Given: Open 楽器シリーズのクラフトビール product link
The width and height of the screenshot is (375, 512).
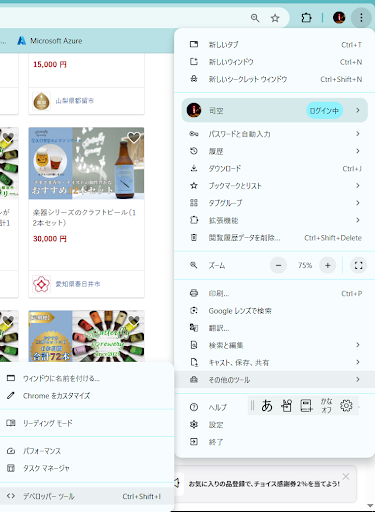Looking at the screenshot, I should [84, 217].
